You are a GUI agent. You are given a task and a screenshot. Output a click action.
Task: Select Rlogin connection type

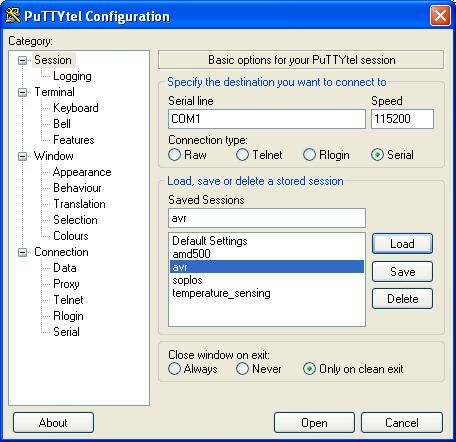(309, 155)
